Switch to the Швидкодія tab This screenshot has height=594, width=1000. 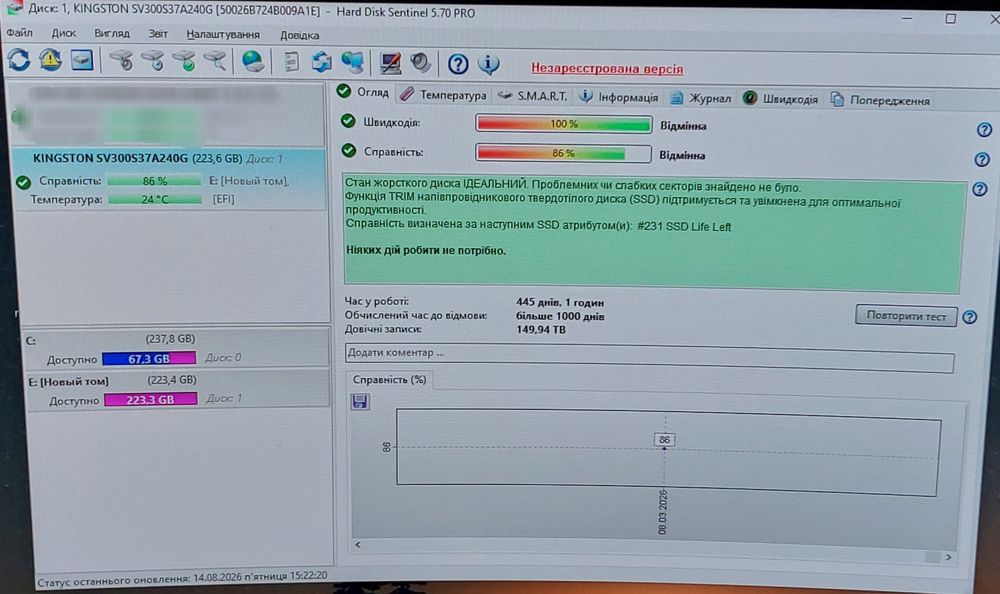click(x=780, y=99)
